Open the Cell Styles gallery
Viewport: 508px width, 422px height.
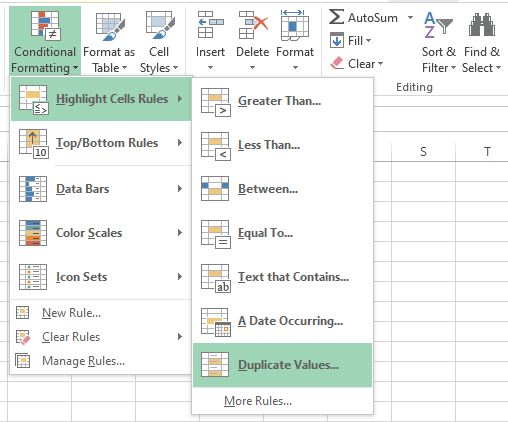pos(159,41)
